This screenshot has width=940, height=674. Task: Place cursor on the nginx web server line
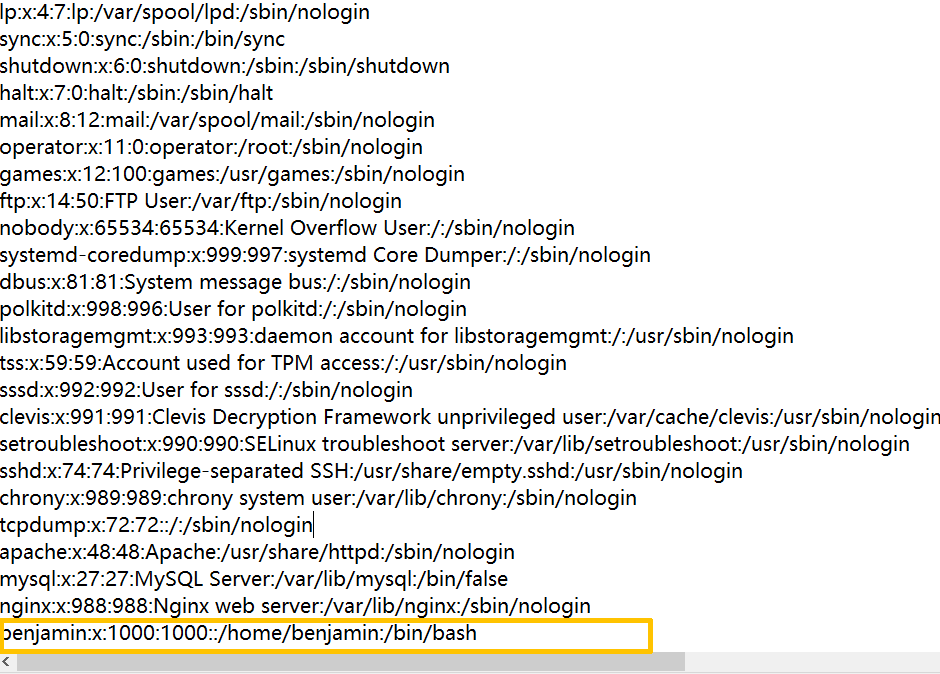pos(295,606)
